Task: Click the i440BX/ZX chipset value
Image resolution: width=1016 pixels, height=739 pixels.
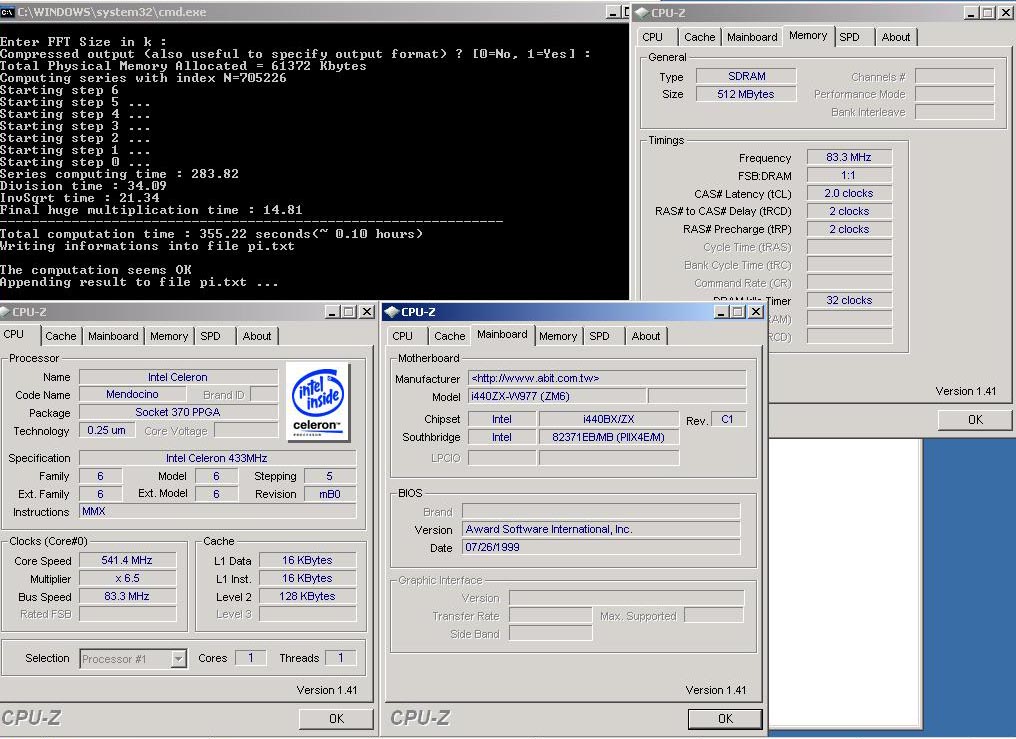Action: (x=608, y=419)
